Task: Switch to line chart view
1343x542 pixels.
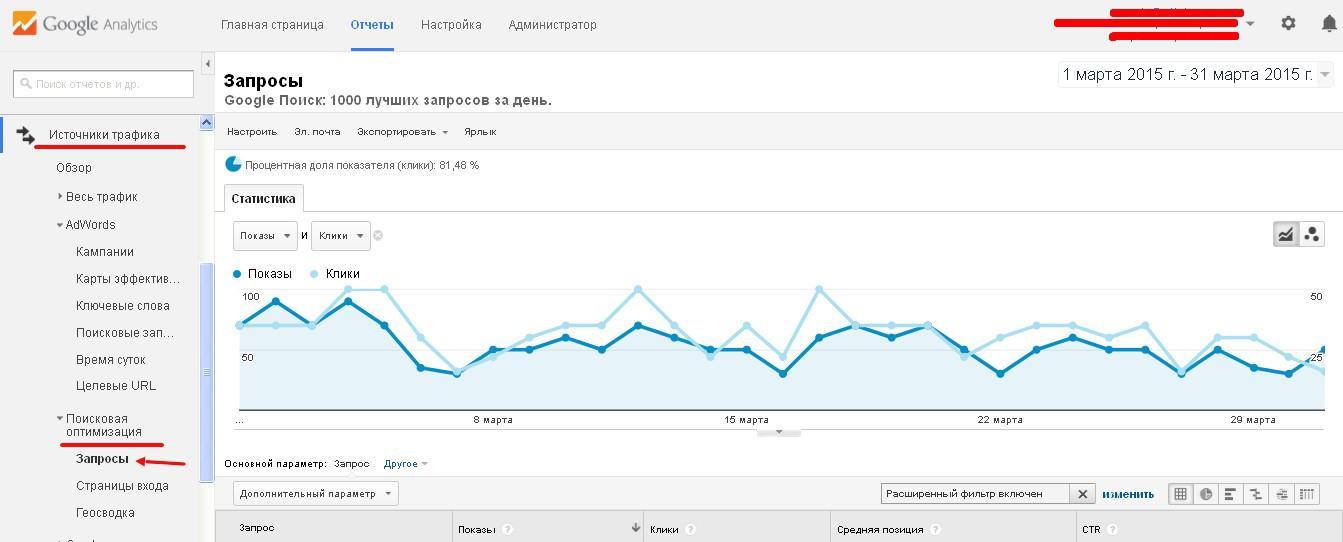Action: 1286,234
